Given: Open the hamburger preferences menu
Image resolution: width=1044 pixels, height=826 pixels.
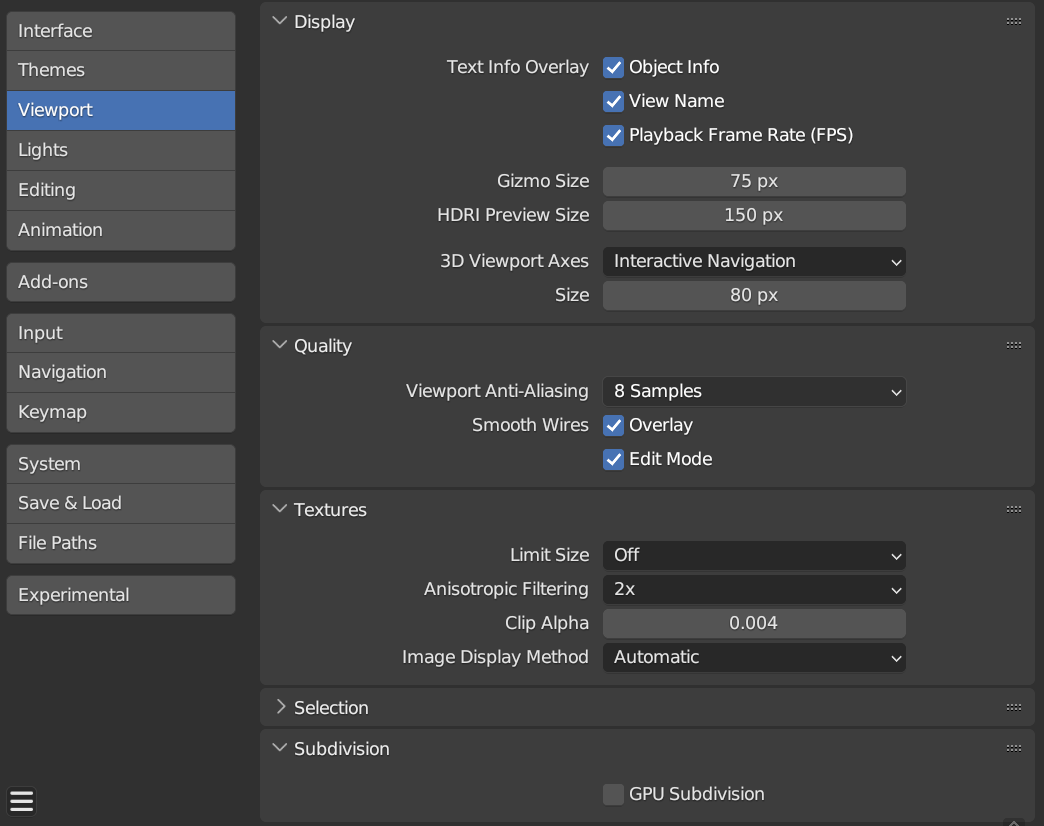Looking at the screenshot, I should coord(21,801).
